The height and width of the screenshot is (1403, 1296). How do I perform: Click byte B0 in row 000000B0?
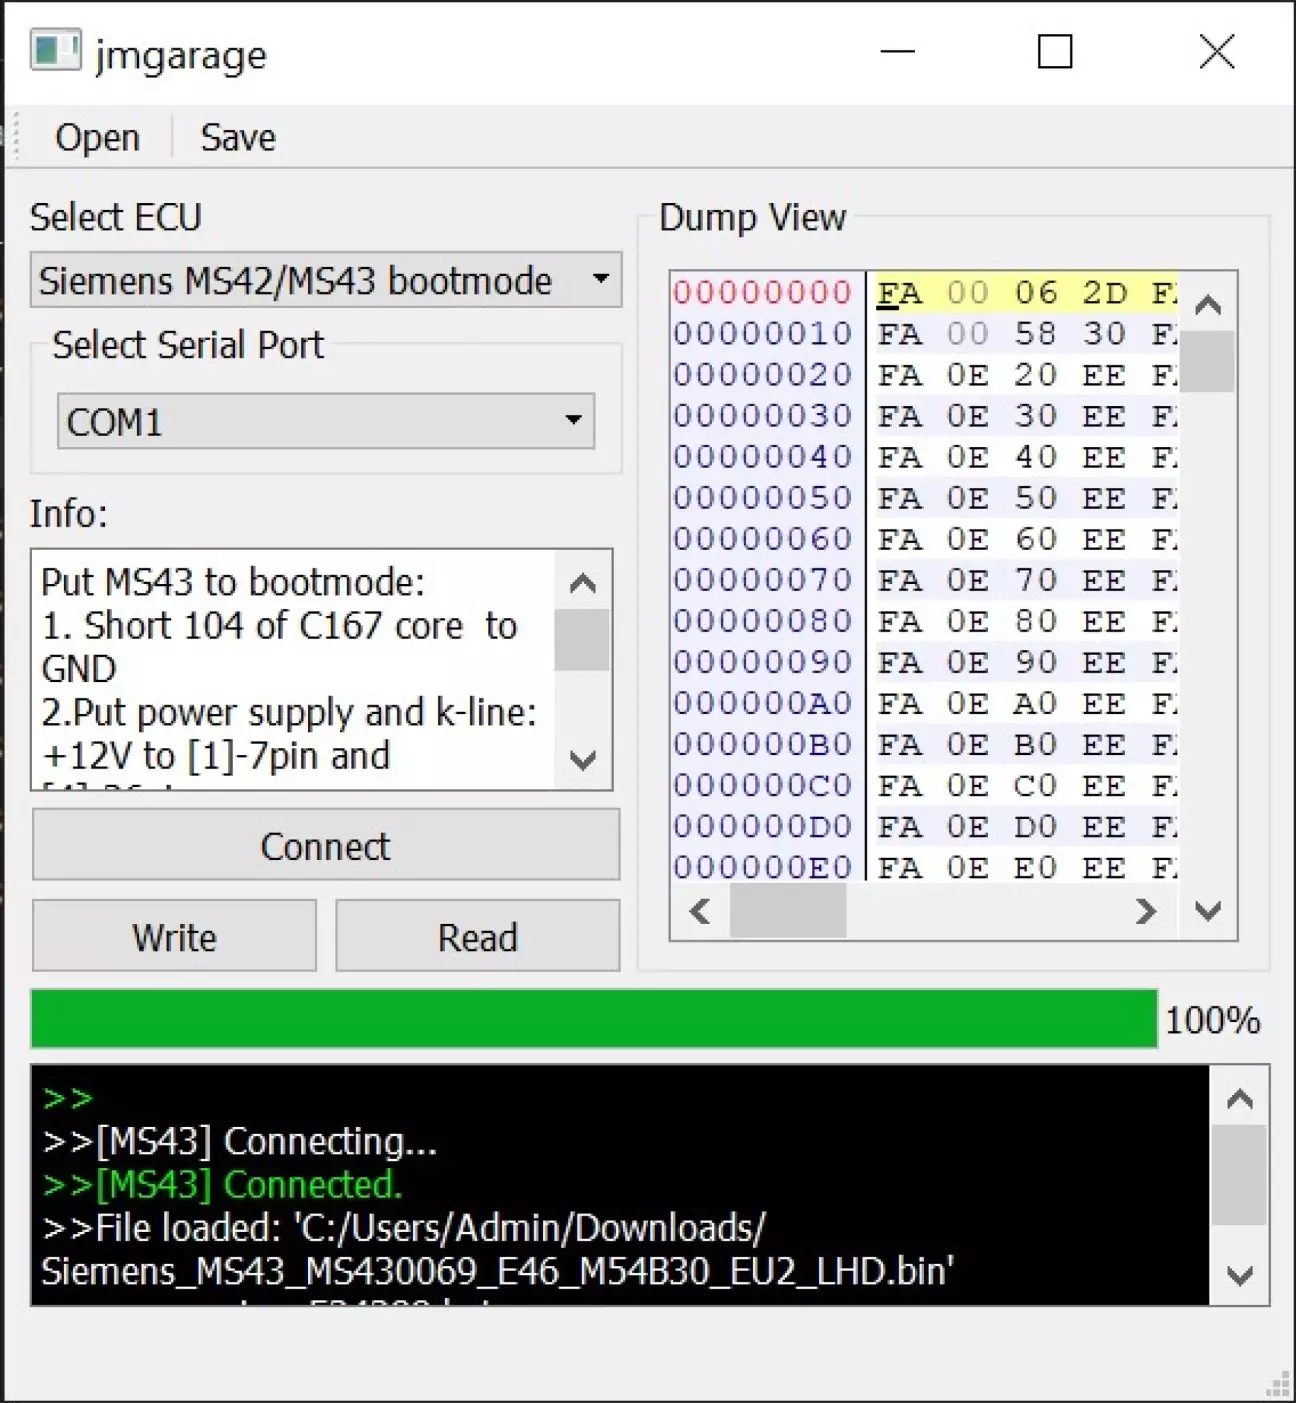pyautogui.click(x=1036, y=744)
